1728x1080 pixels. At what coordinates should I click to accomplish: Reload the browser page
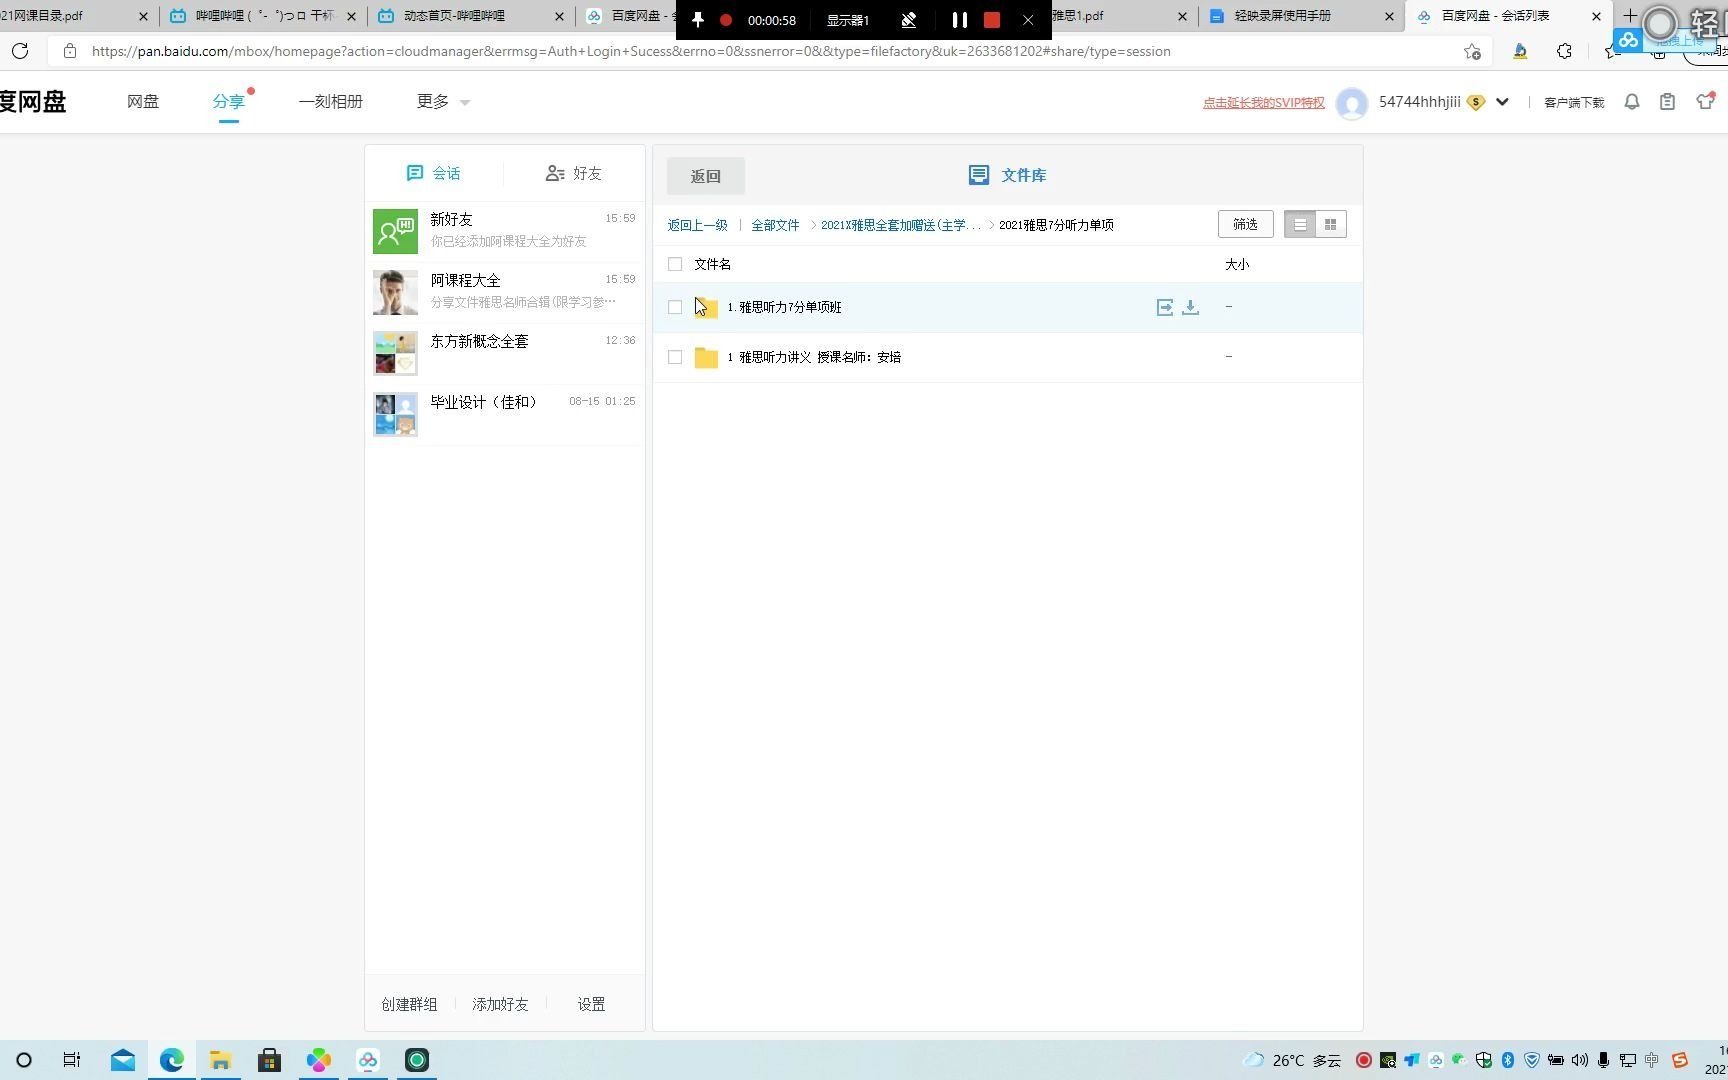[x=20, y=51]
